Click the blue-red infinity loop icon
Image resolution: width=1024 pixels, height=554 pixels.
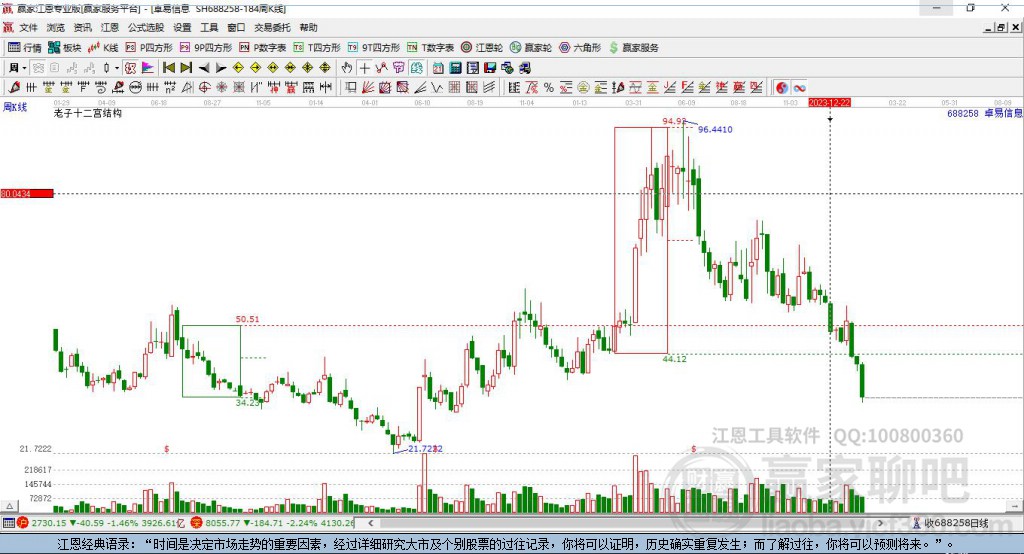coord(799,88)
